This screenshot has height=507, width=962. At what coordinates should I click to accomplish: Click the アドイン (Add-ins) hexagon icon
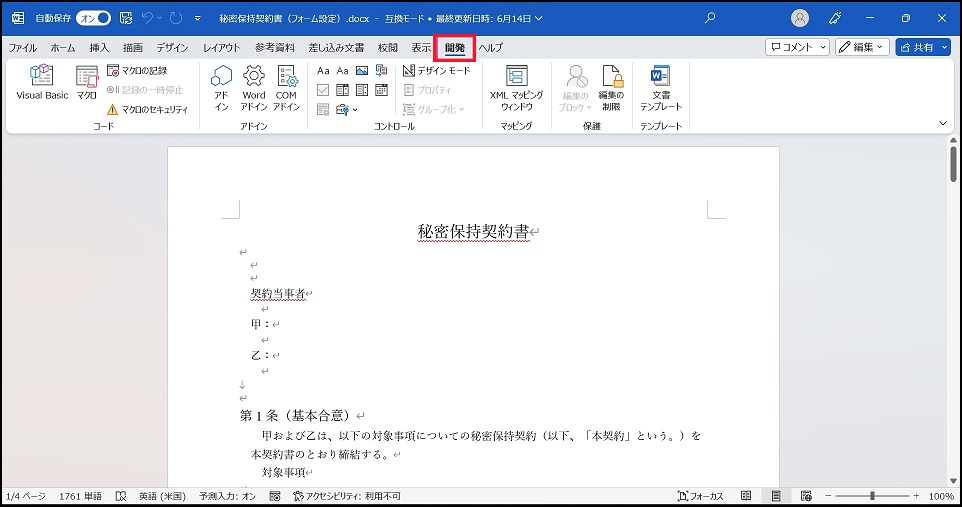[221, 88]
